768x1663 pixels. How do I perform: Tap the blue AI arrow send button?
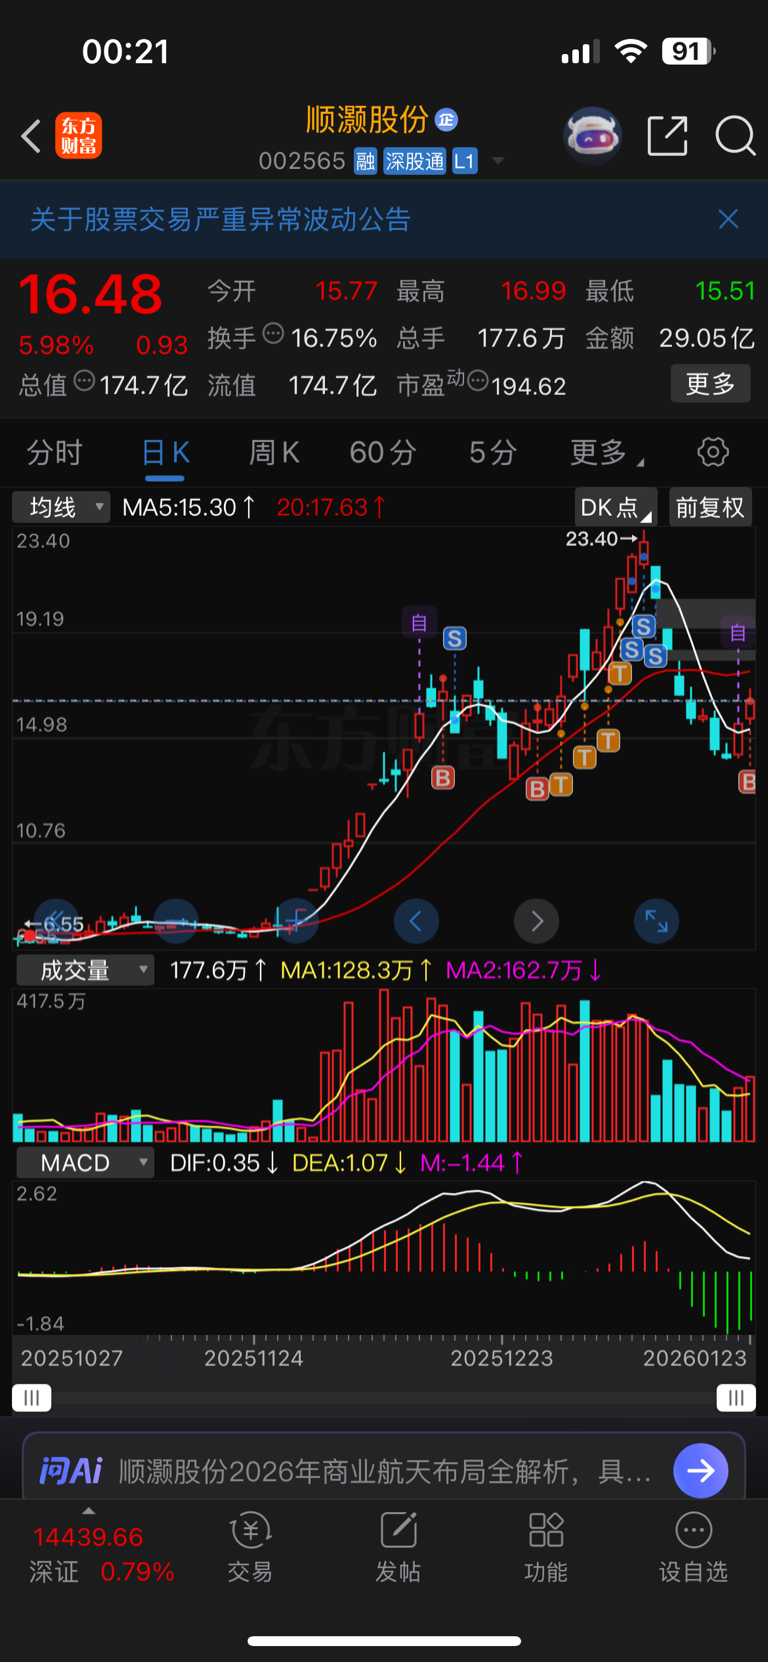point(701,1470)
